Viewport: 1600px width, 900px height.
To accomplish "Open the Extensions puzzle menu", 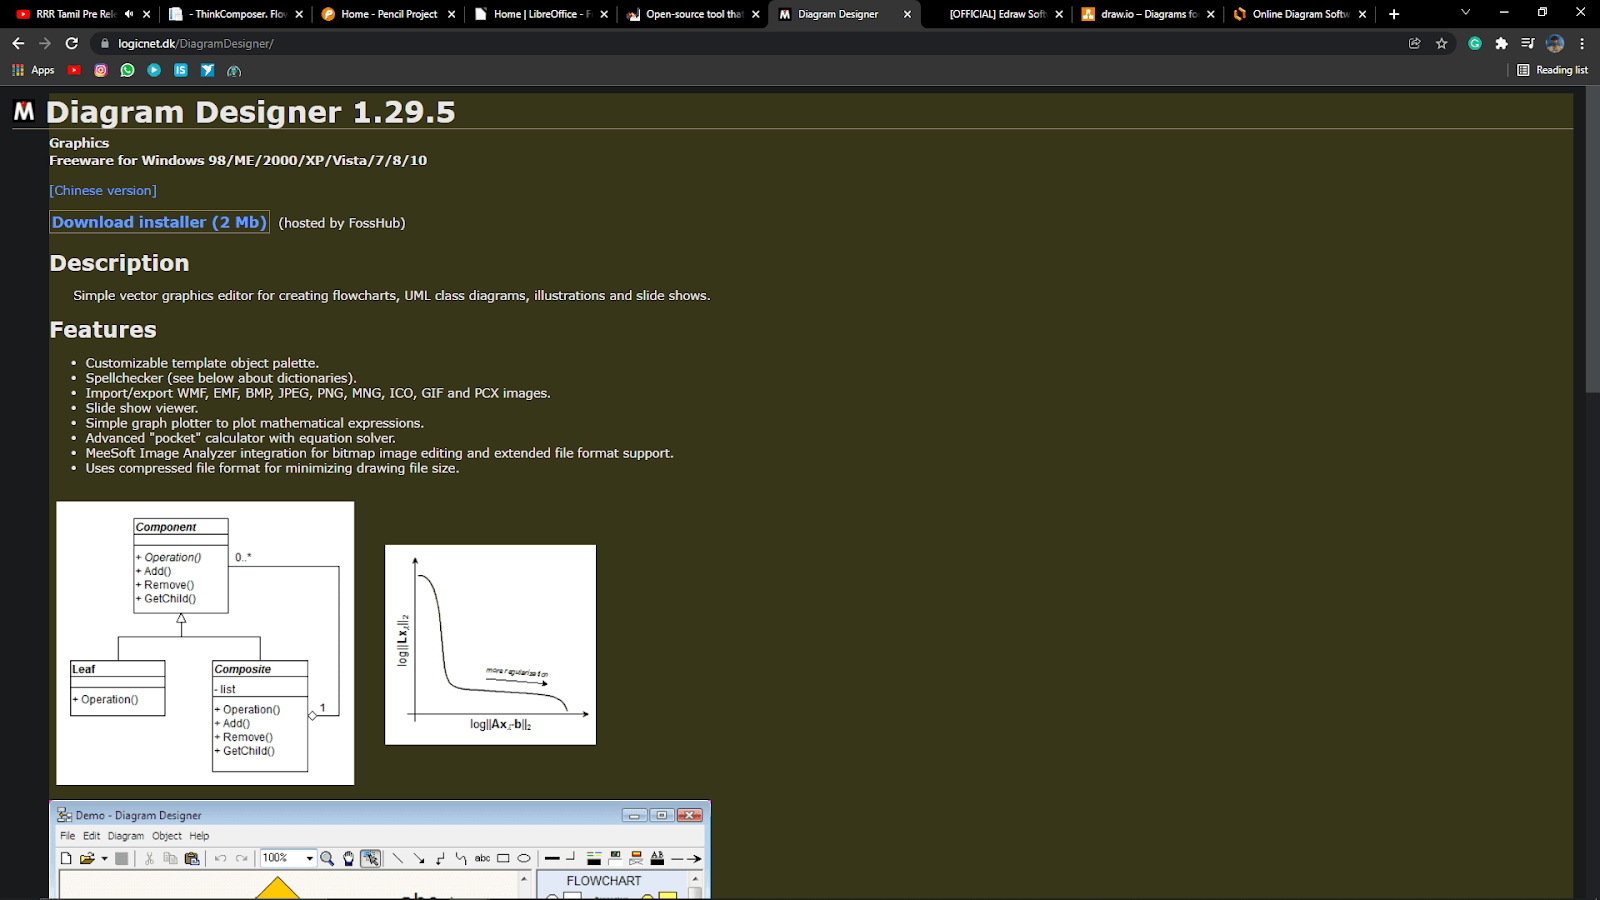I will (x=1501, y=43).
